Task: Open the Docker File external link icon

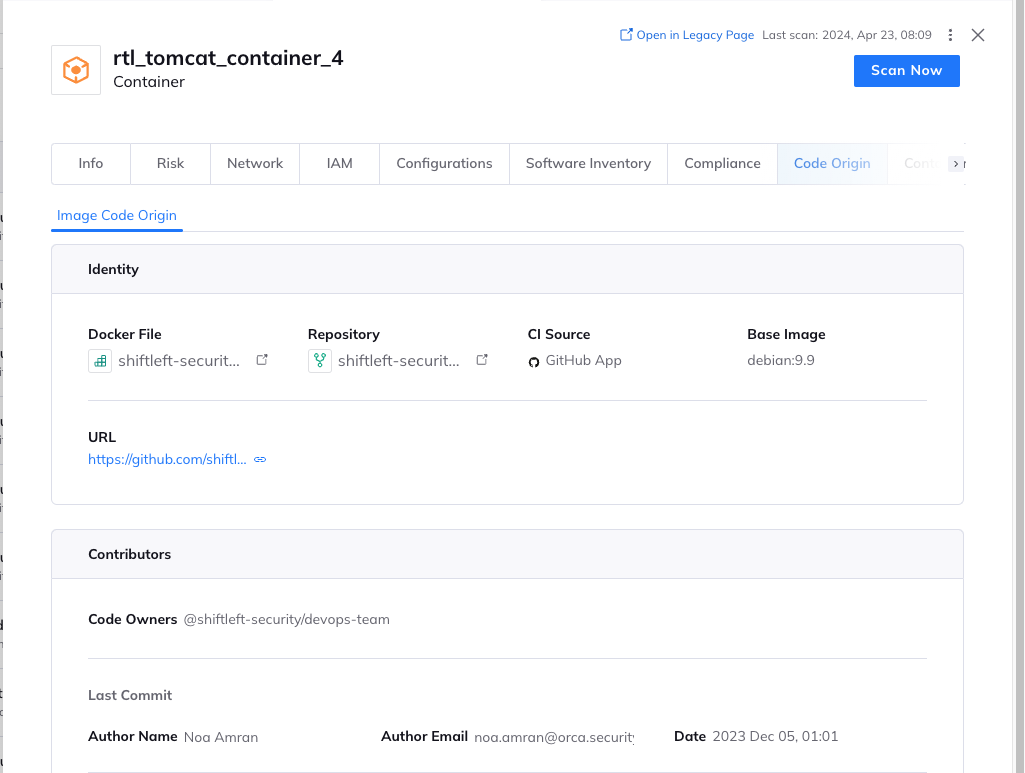Action: point(262,360)
